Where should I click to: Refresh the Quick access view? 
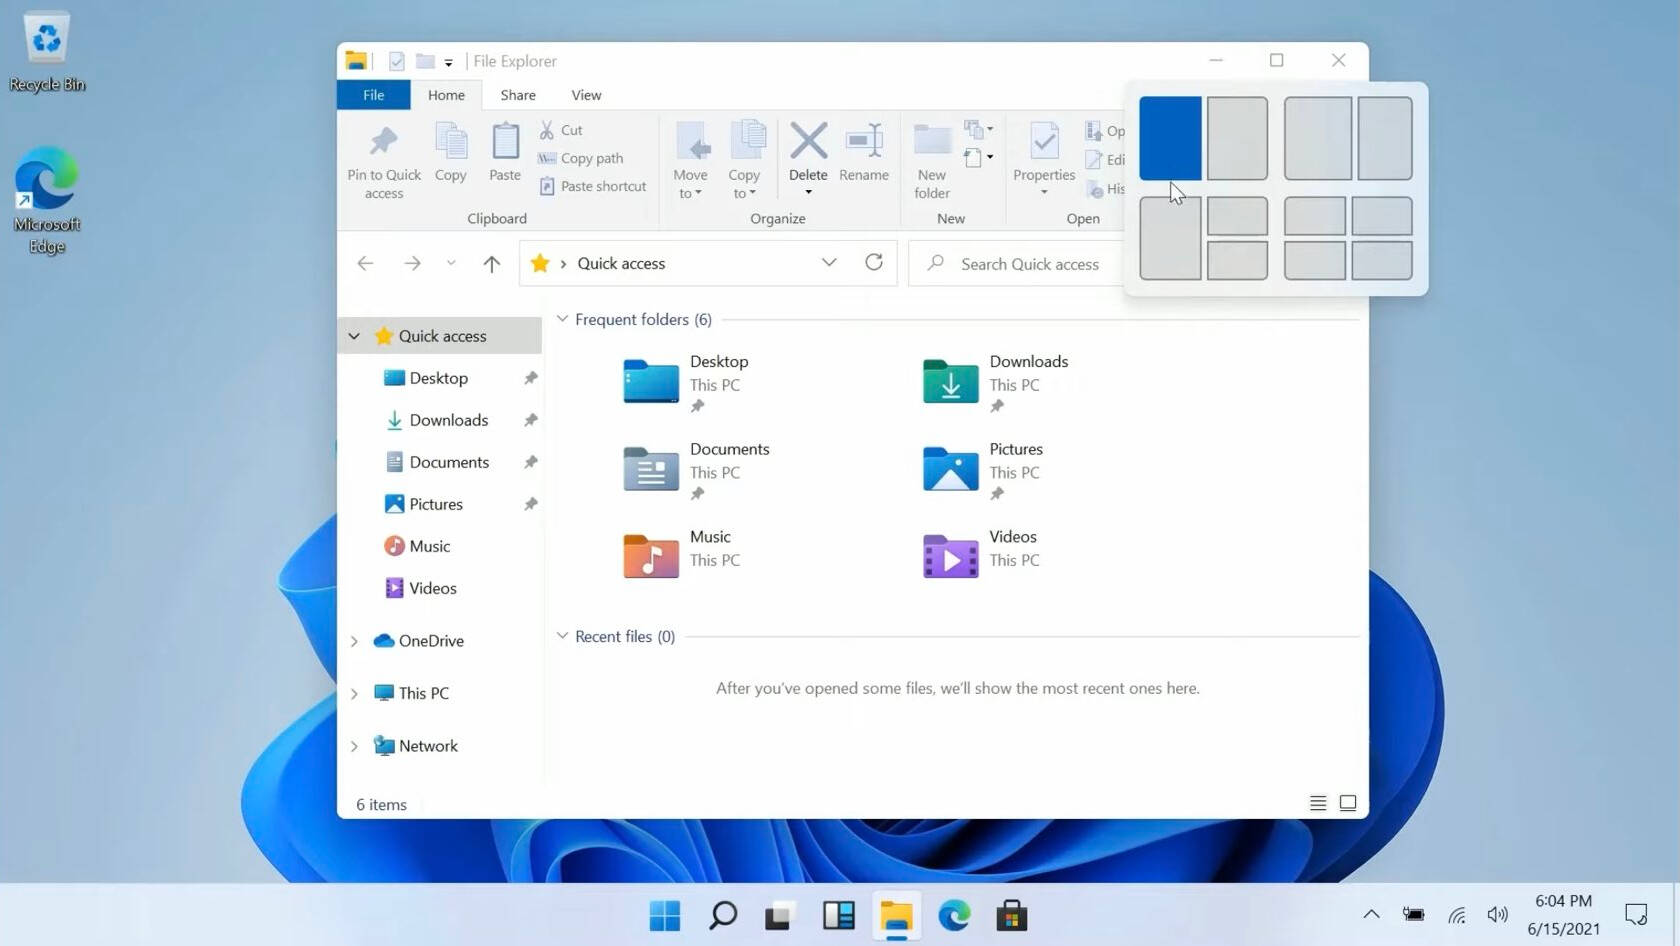point(873,263)
